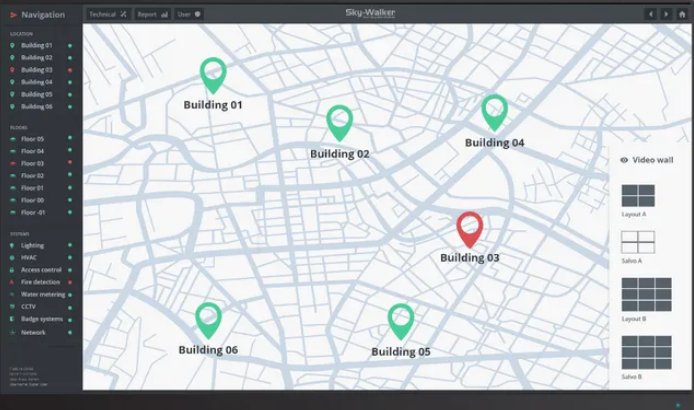Viewport: 694px width, 410px height.
Task: Click the Sky-Walker logo title
Action: click(x=370, y=13)
